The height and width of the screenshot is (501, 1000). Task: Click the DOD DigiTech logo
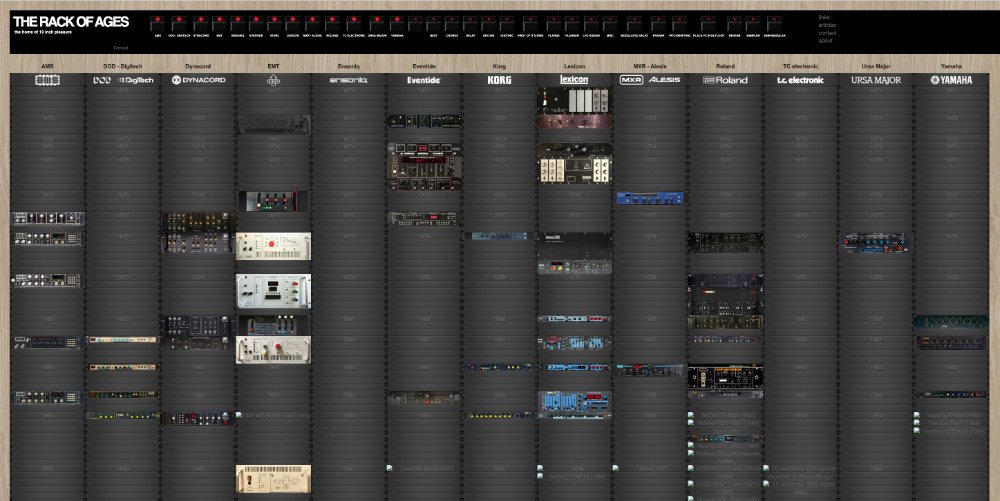click(123, 80)
